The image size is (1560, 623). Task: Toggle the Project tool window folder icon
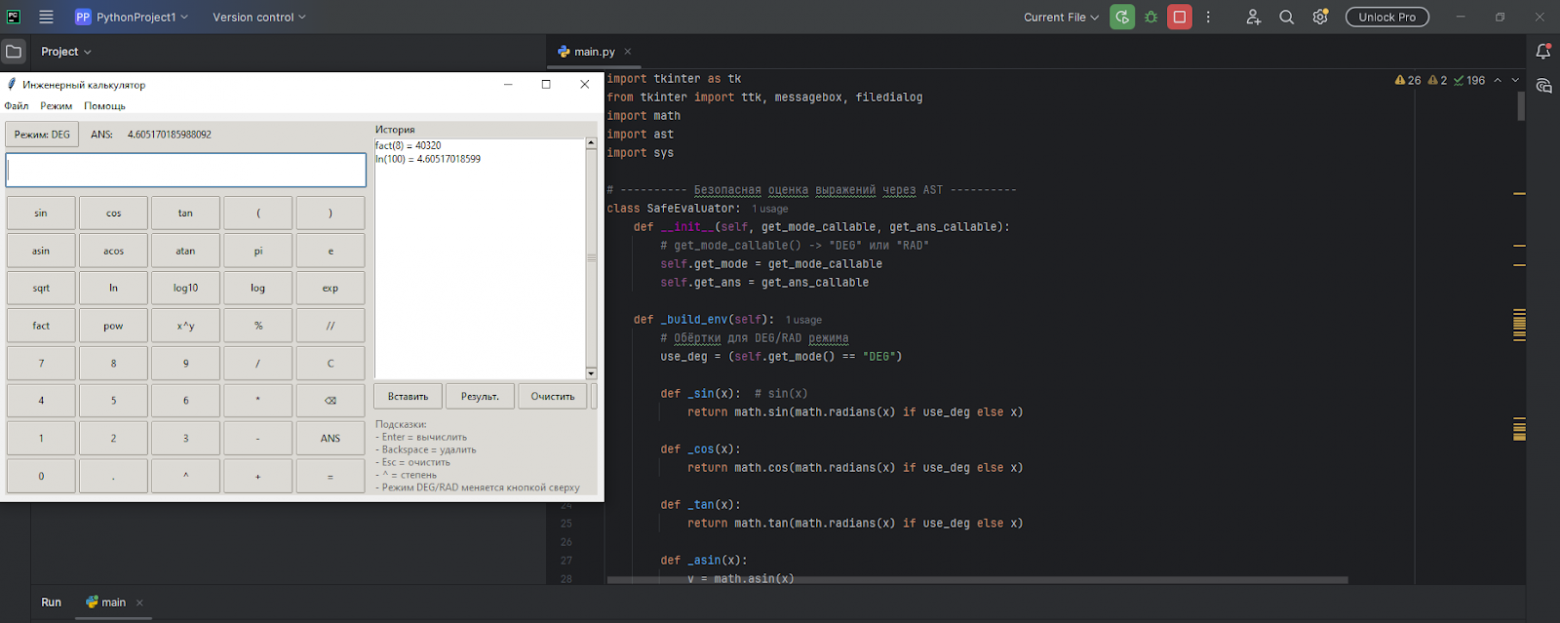14,52
